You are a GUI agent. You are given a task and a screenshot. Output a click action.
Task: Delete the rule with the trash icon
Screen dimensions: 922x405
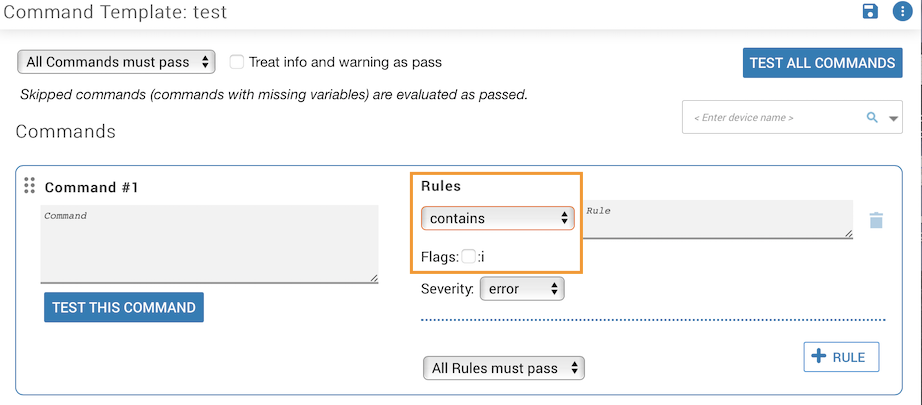tap(876, 220)
